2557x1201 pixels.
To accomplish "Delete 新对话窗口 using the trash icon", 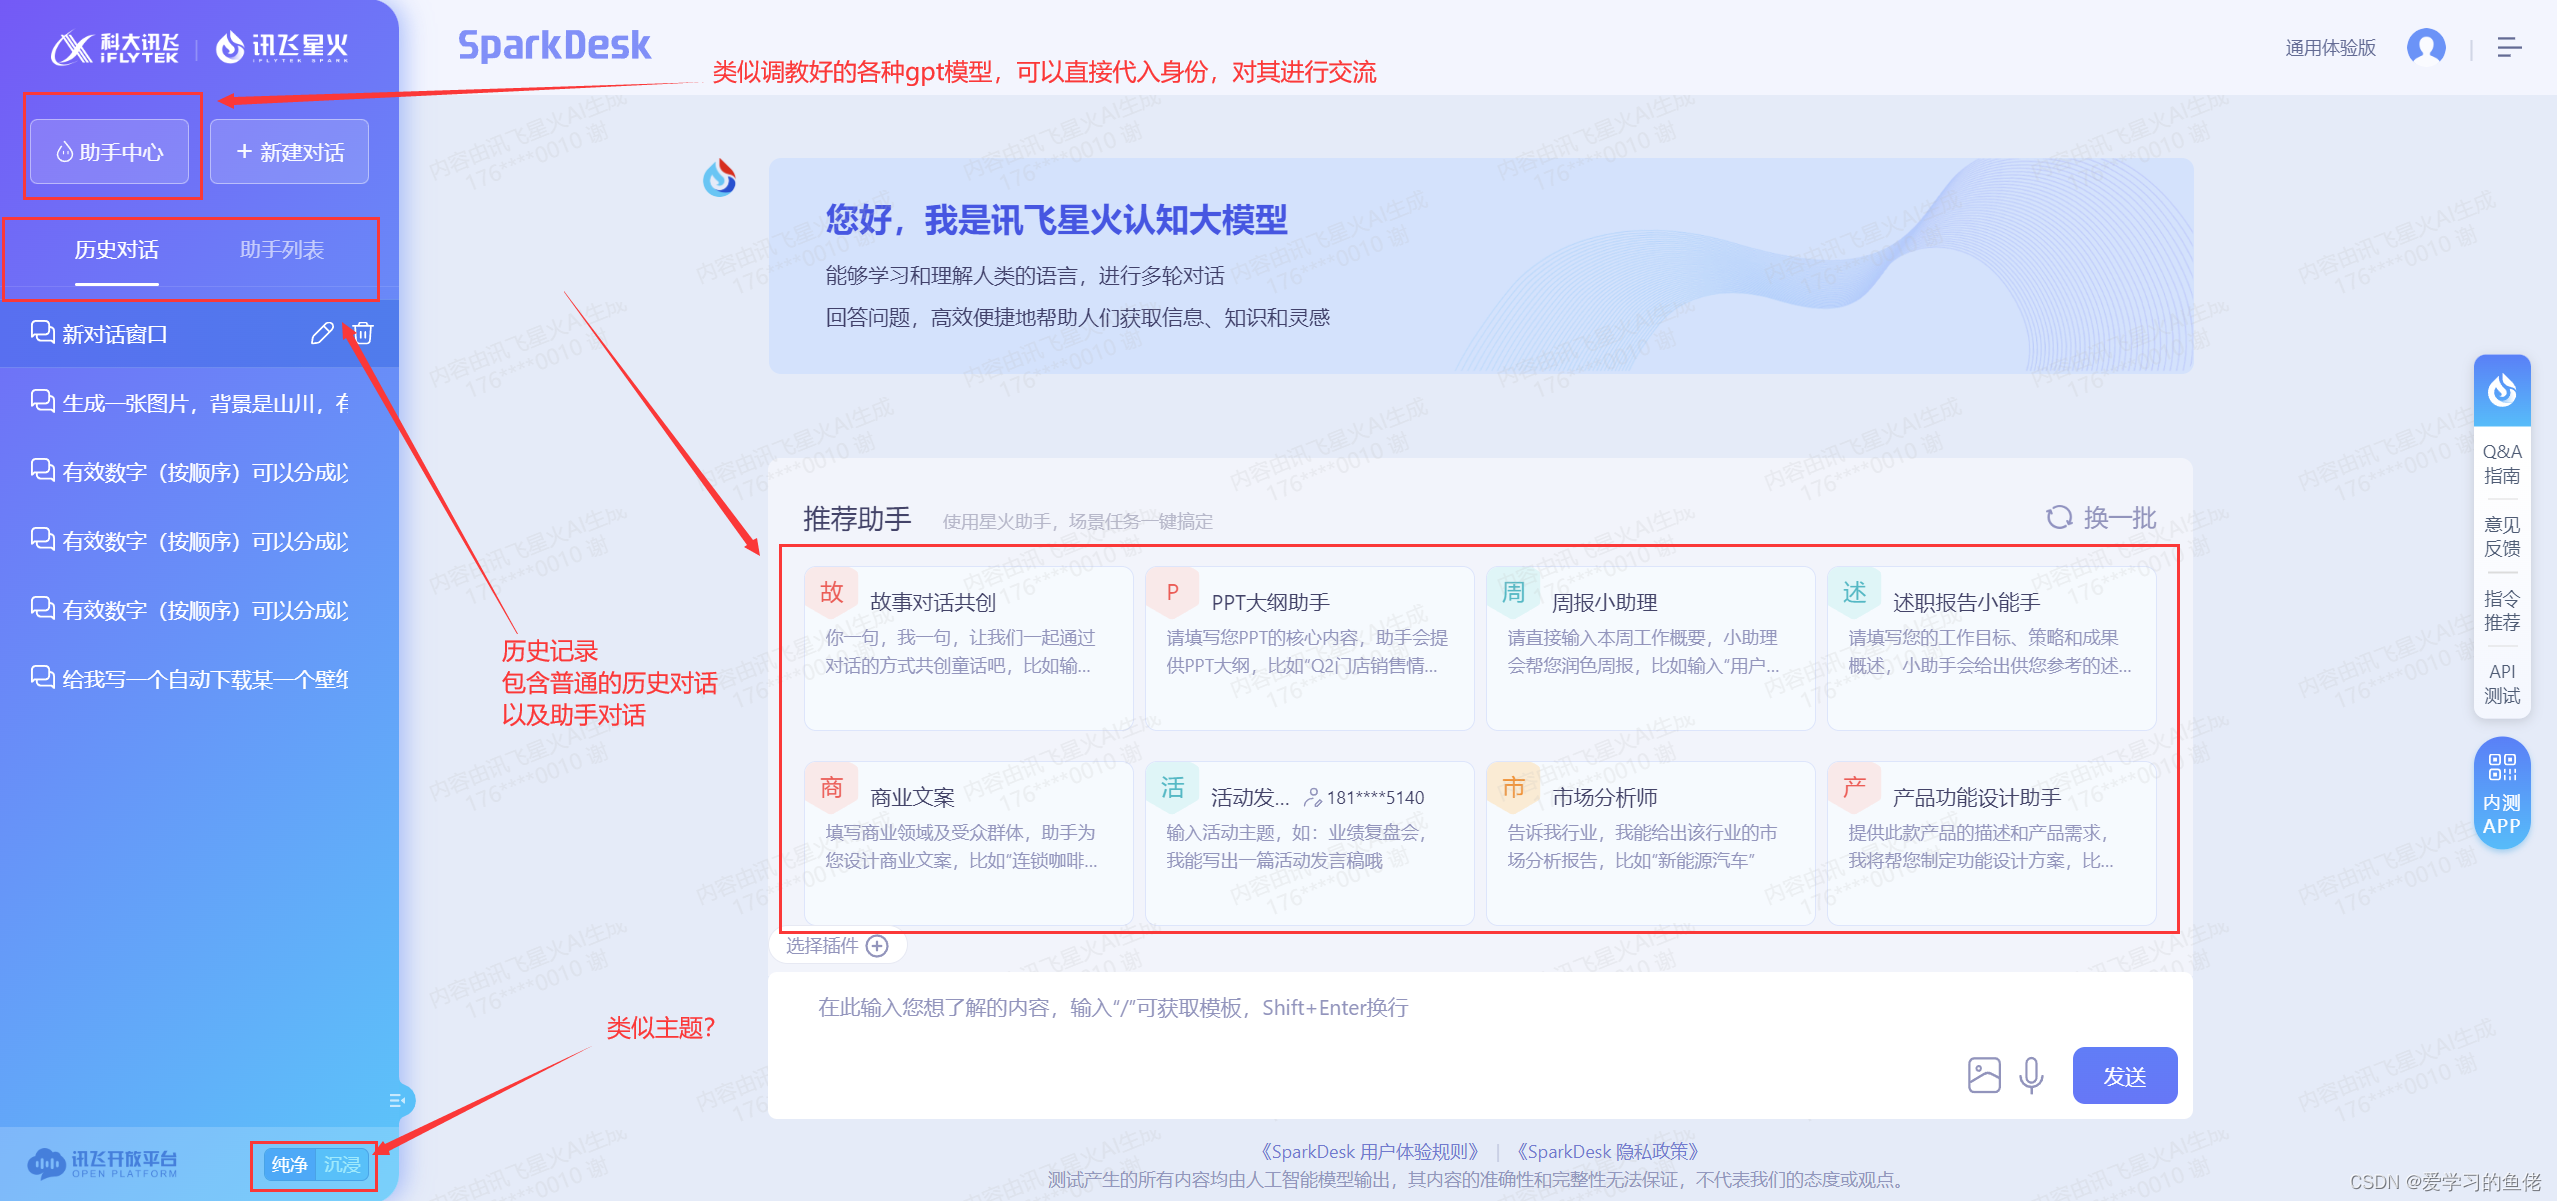I will coord(363,333).
